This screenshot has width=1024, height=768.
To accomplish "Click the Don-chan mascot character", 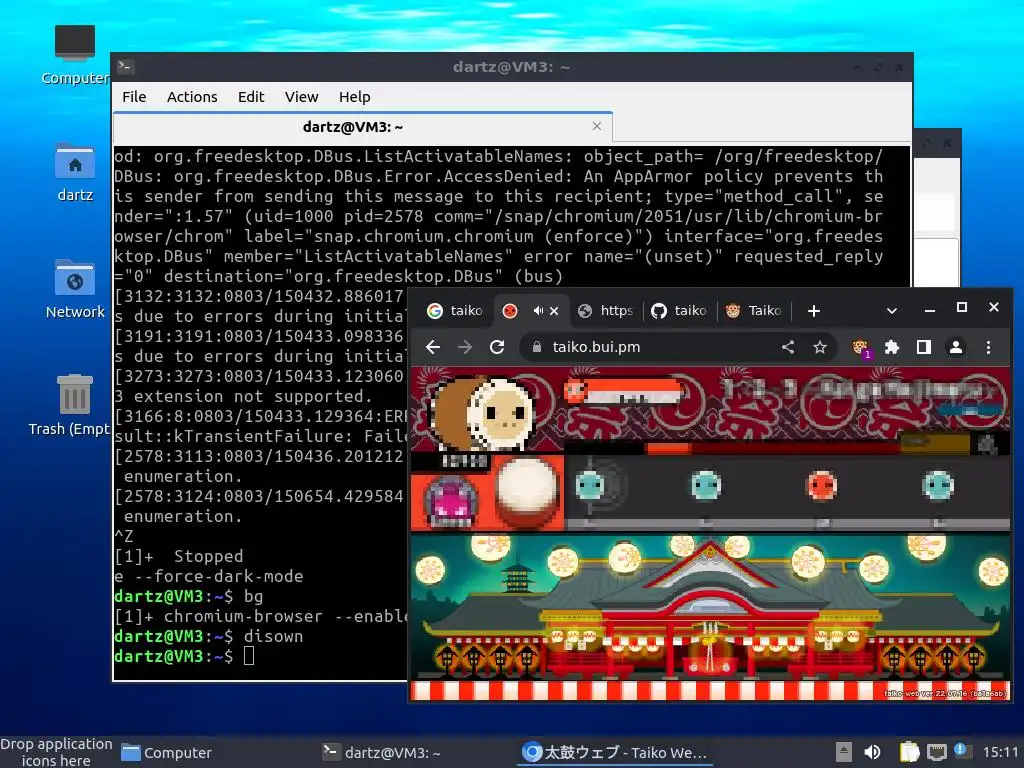I will [484, 413].
